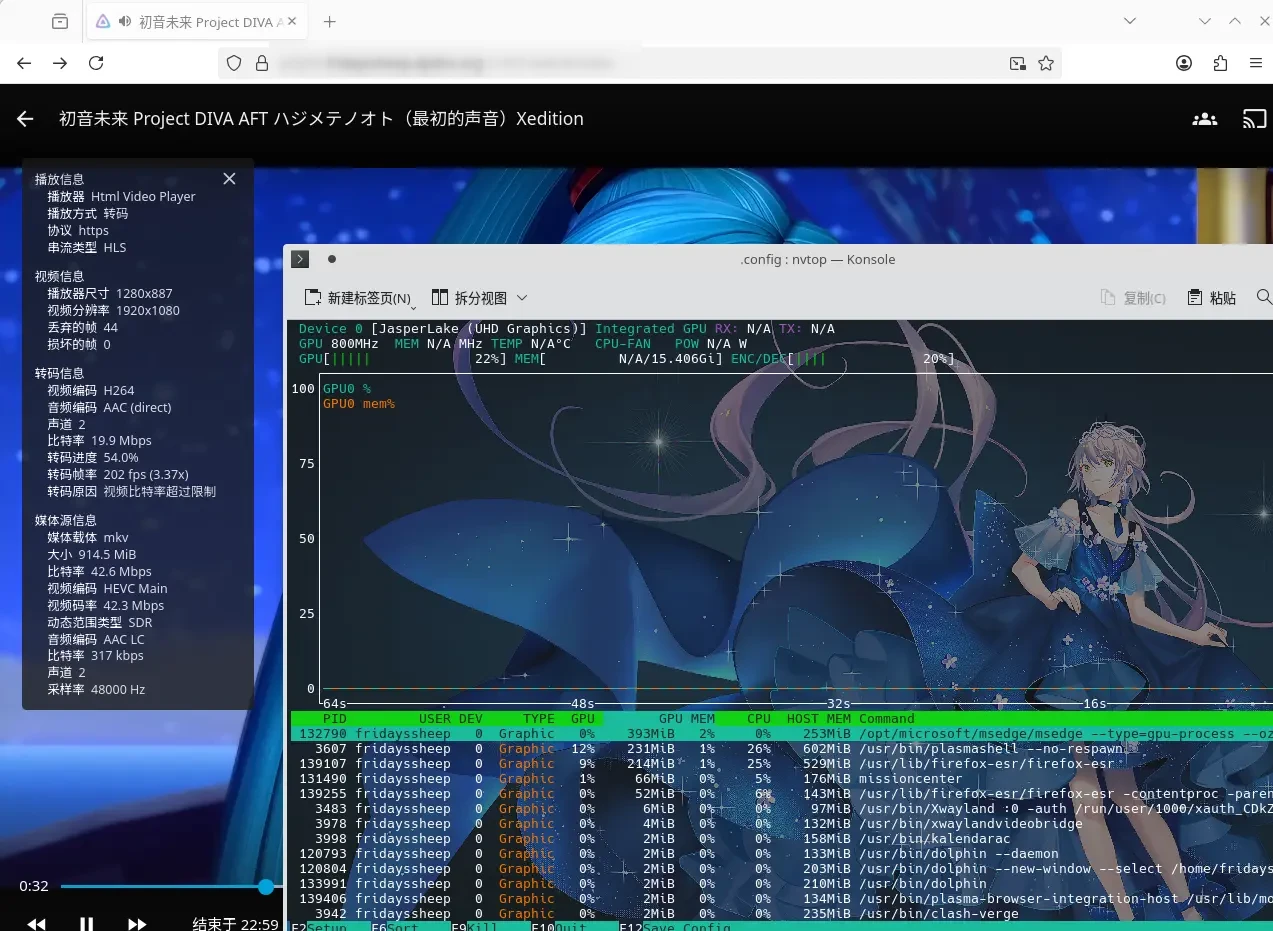Image resolution: width=1273 pixels, height=931 pixels.
Task: Click the video progress slider handle
Action: pos(265,886)
